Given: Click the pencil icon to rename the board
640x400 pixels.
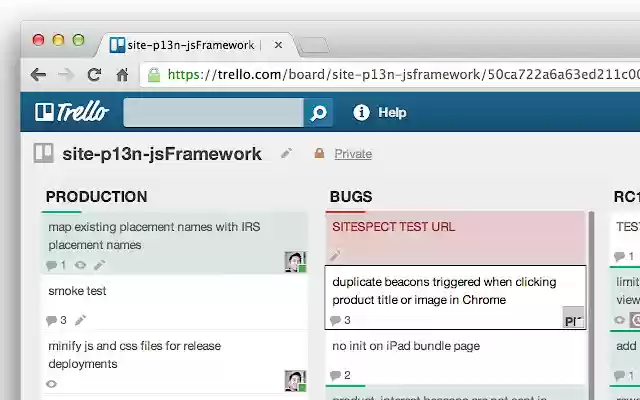Looking at the screenshot, I should (x=286, y=153).
